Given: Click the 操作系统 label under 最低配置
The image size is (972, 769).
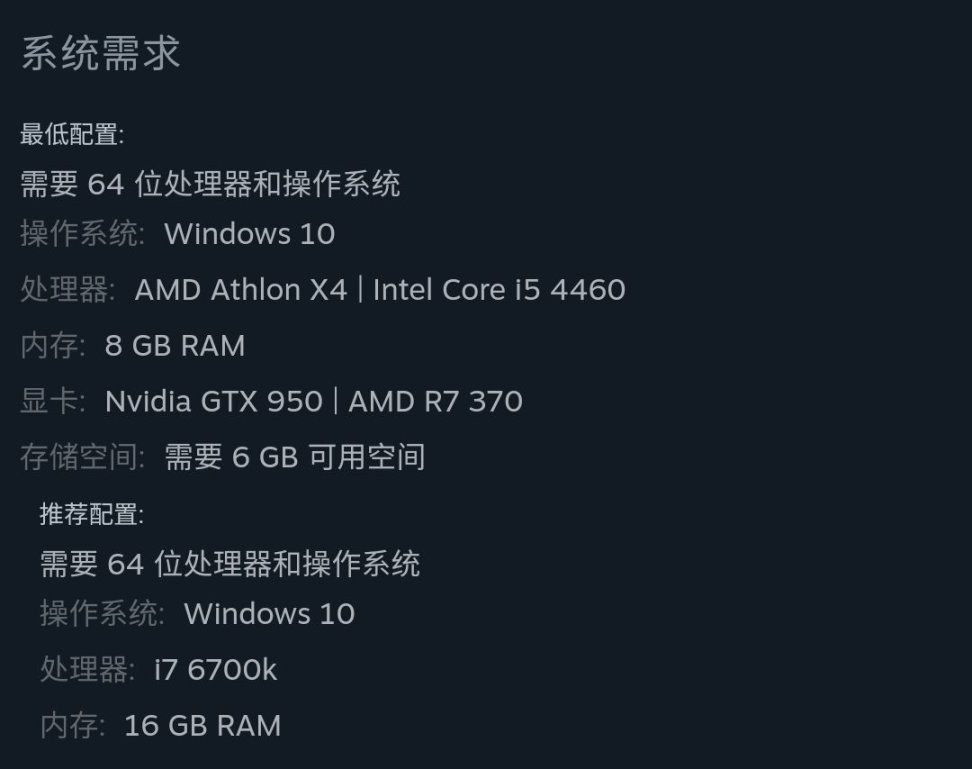Looking at the screenshot, I should [x=82, y=234].
